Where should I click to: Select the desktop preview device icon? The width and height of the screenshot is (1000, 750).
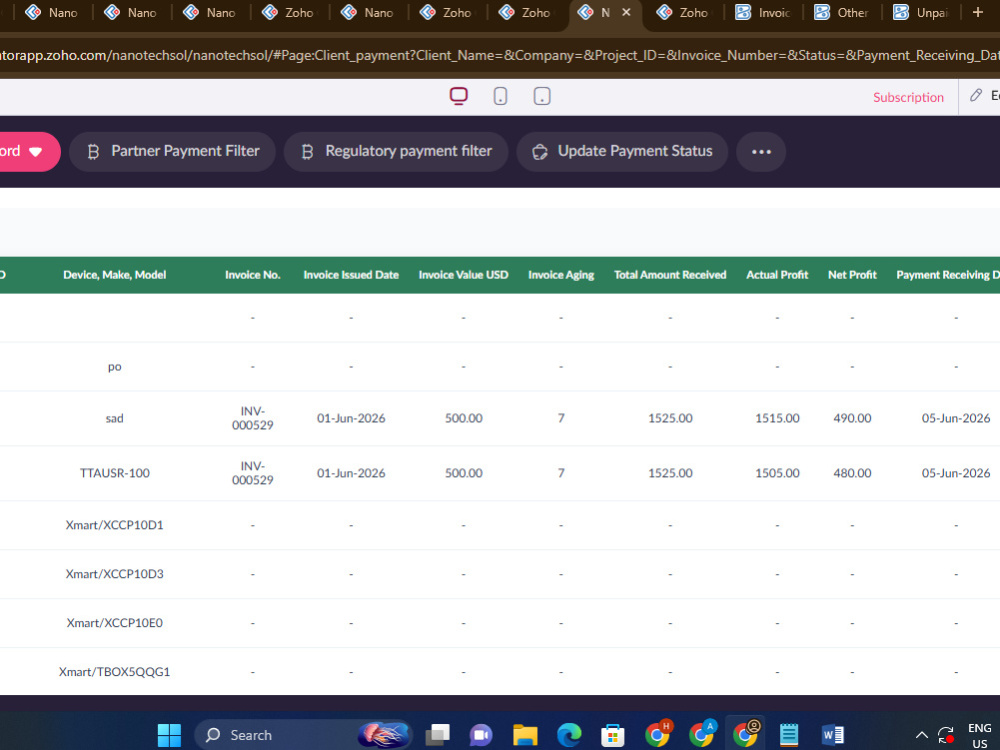tap(459, 96)
